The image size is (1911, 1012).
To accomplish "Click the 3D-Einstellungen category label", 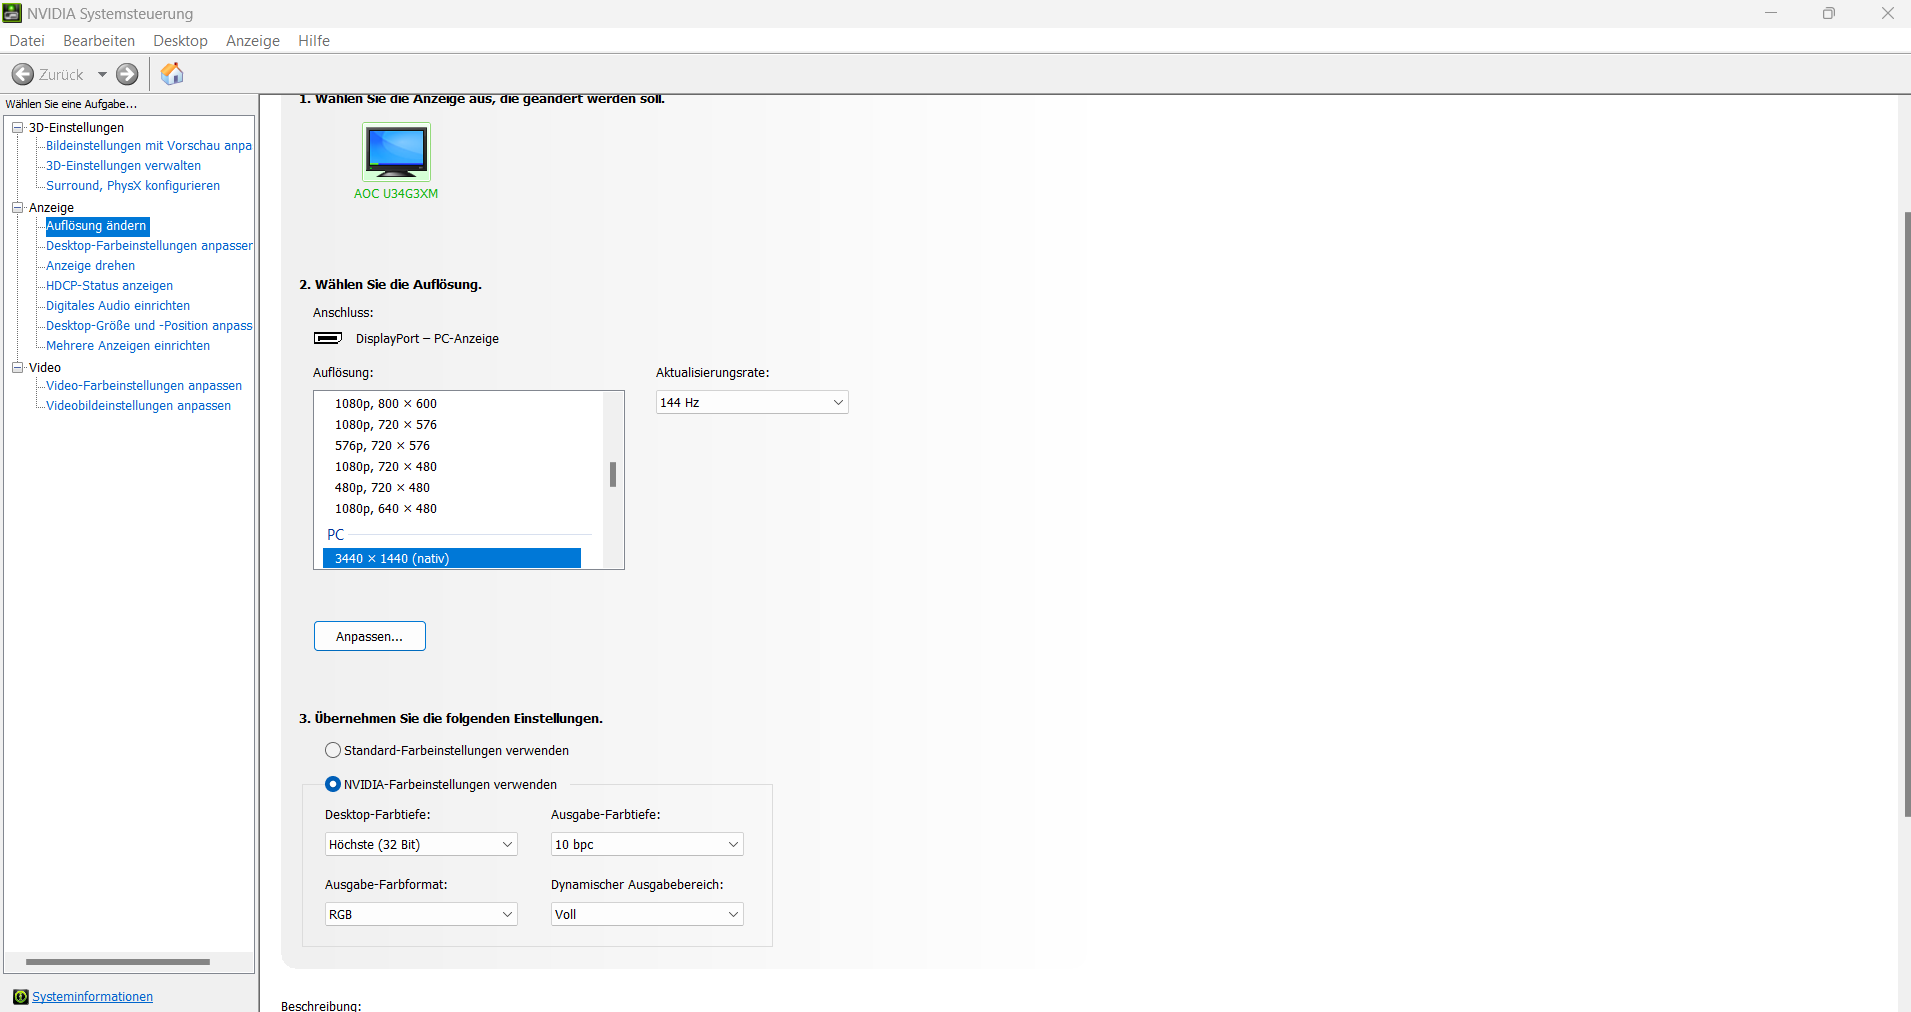I will (x=76, y=127).
